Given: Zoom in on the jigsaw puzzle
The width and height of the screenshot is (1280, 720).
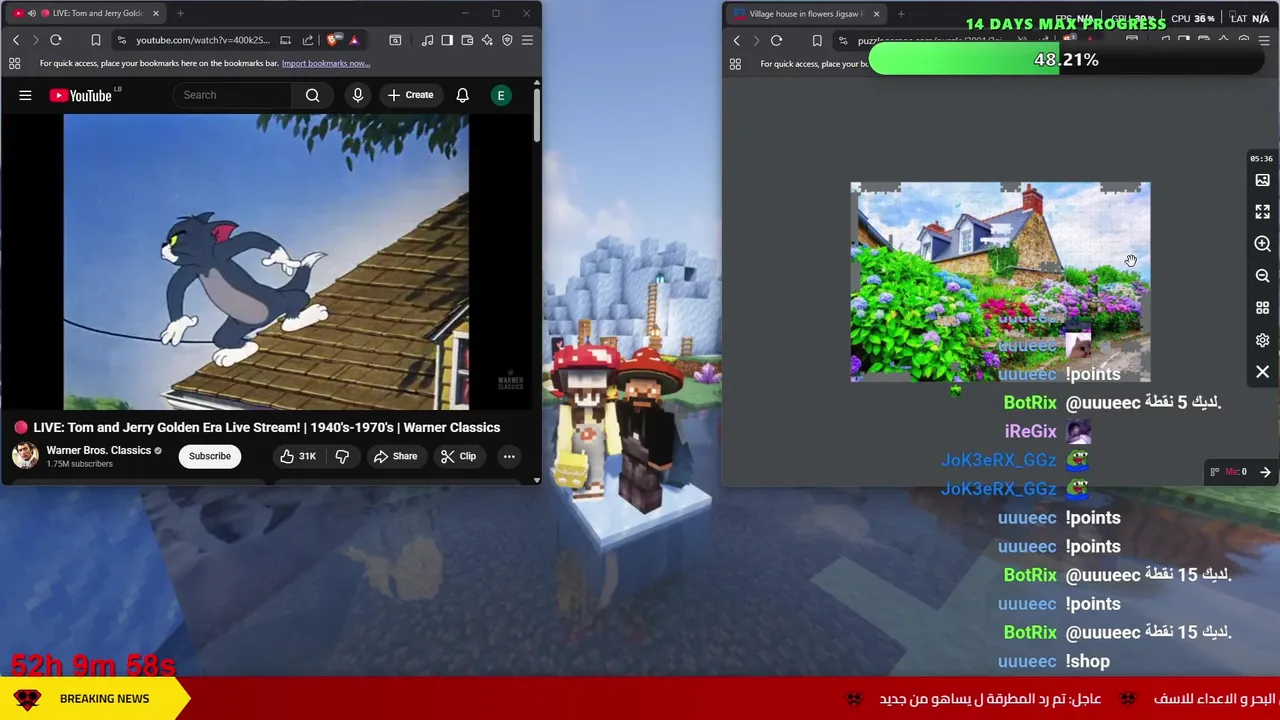Looking at the screenshot, I should click(x=1262, y=244).
